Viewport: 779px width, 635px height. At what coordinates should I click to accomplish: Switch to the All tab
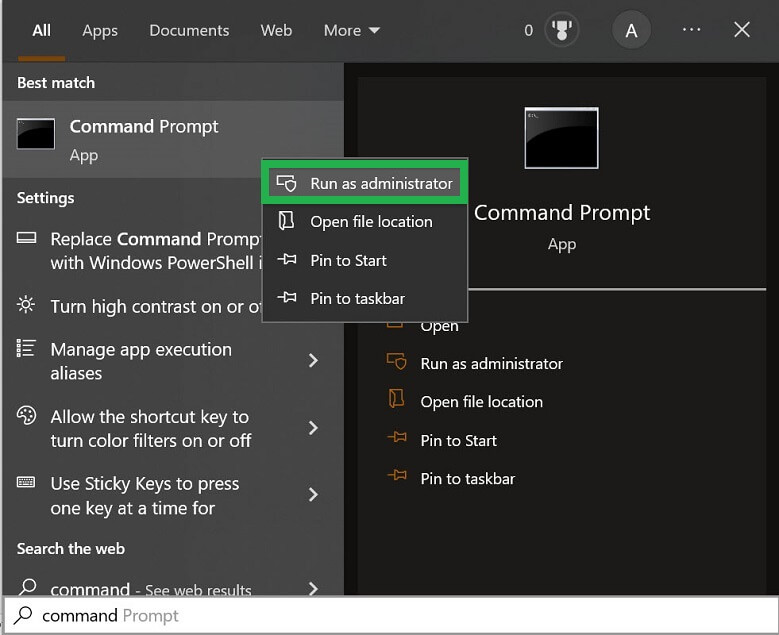pos(41,30)
